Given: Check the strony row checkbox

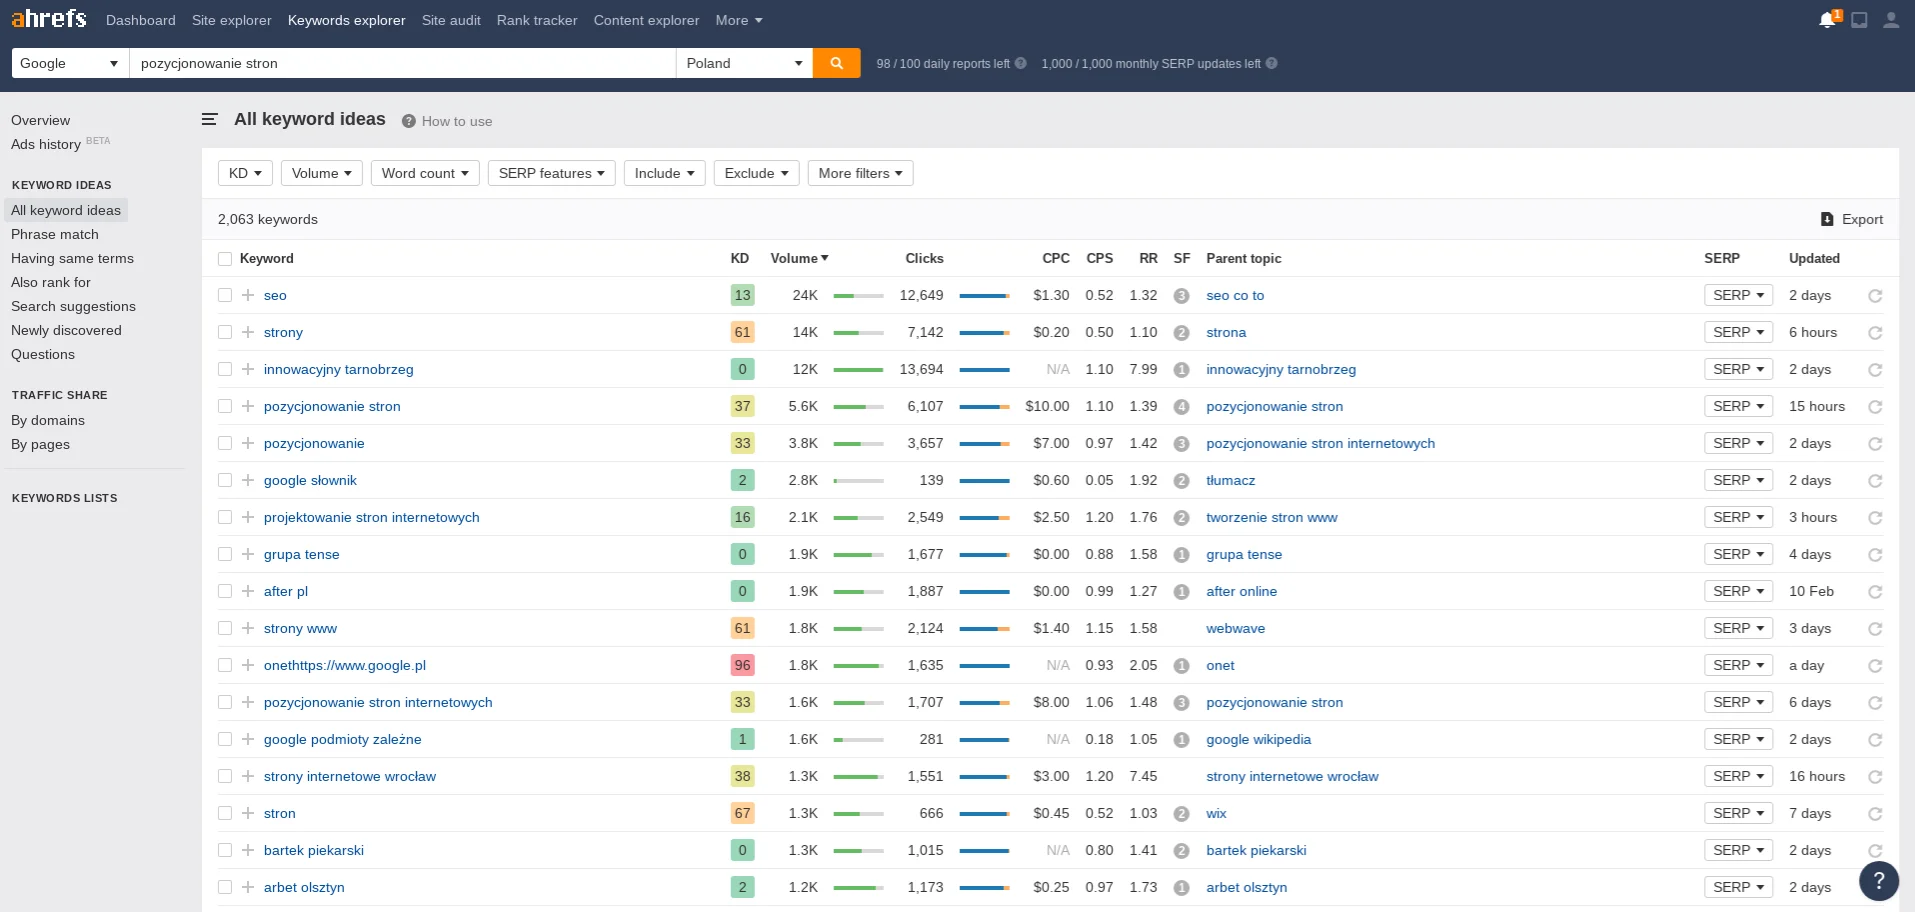Looking at the screenshot, I should [225, 332].
